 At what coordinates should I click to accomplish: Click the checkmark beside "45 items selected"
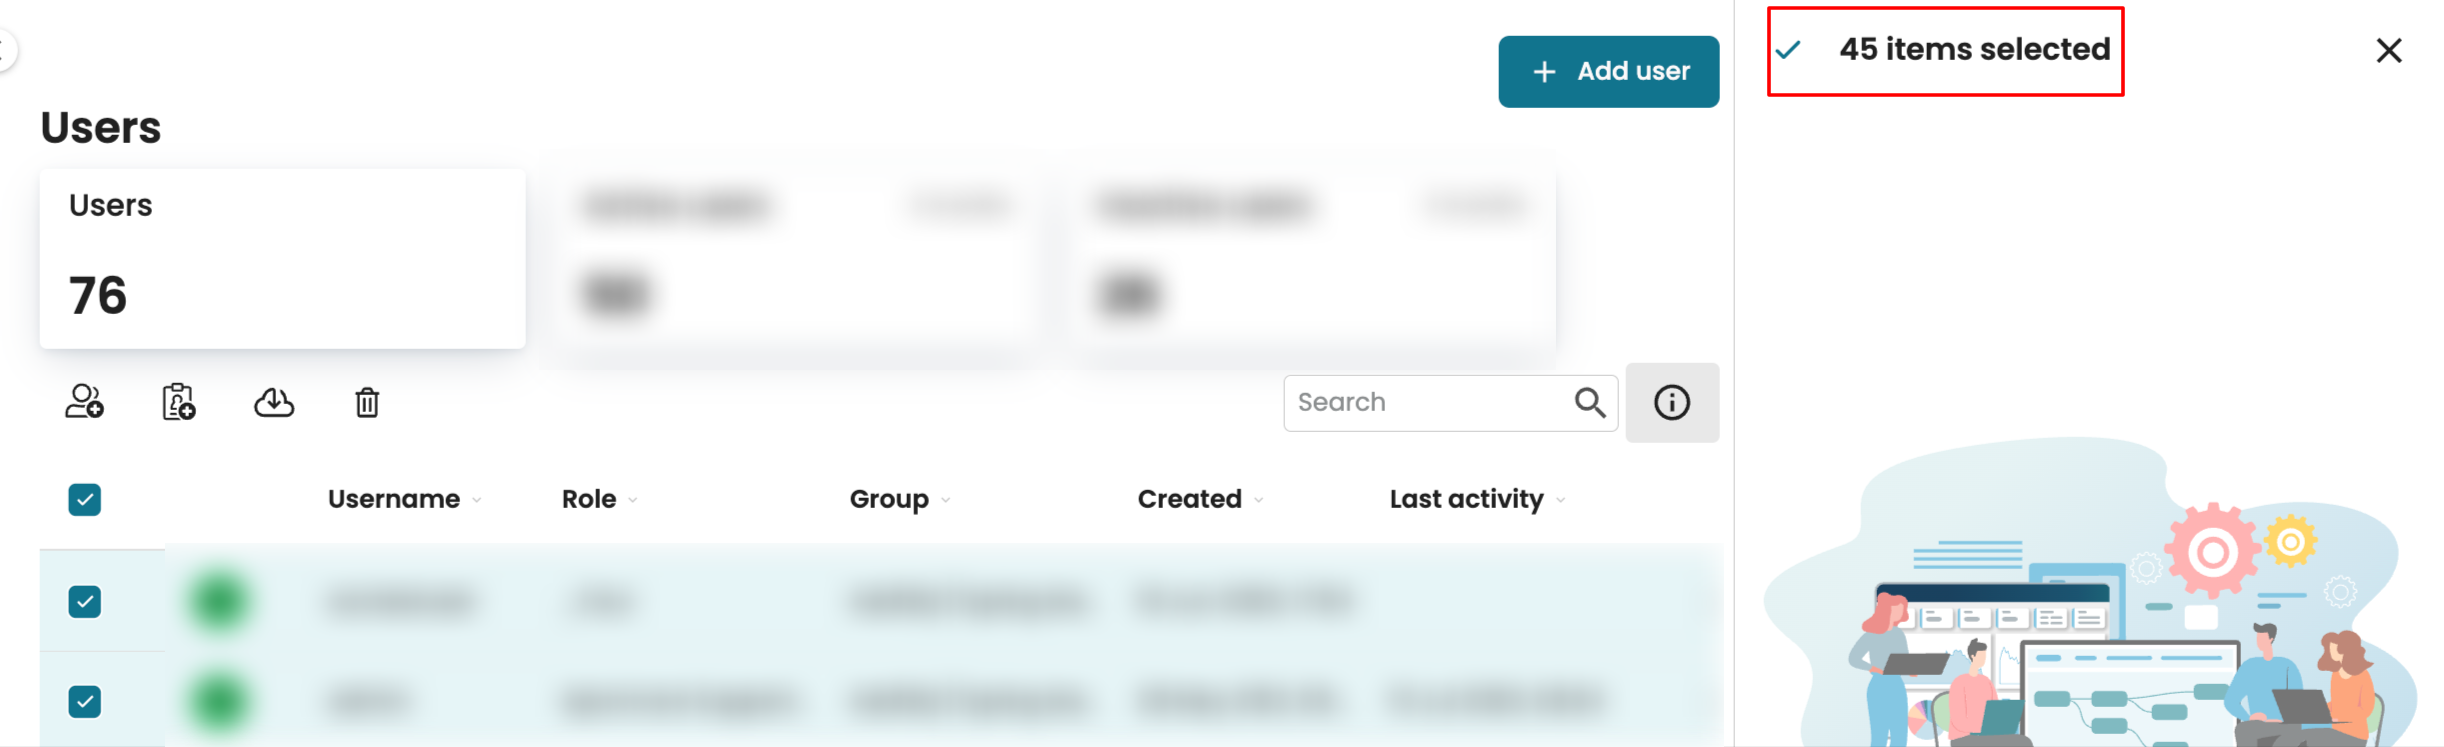pos(1789,50)
